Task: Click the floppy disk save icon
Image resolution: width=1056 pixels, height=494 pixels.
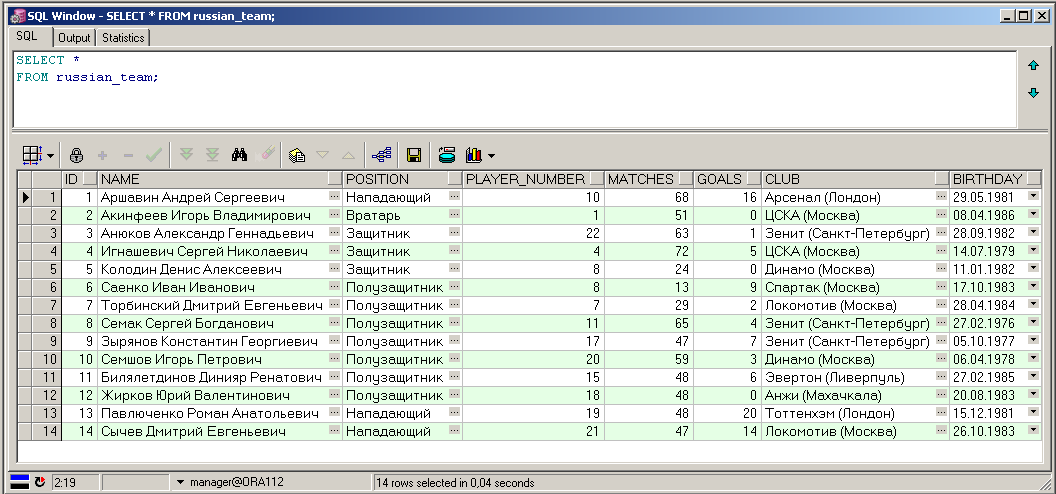Action: (413, 155)
